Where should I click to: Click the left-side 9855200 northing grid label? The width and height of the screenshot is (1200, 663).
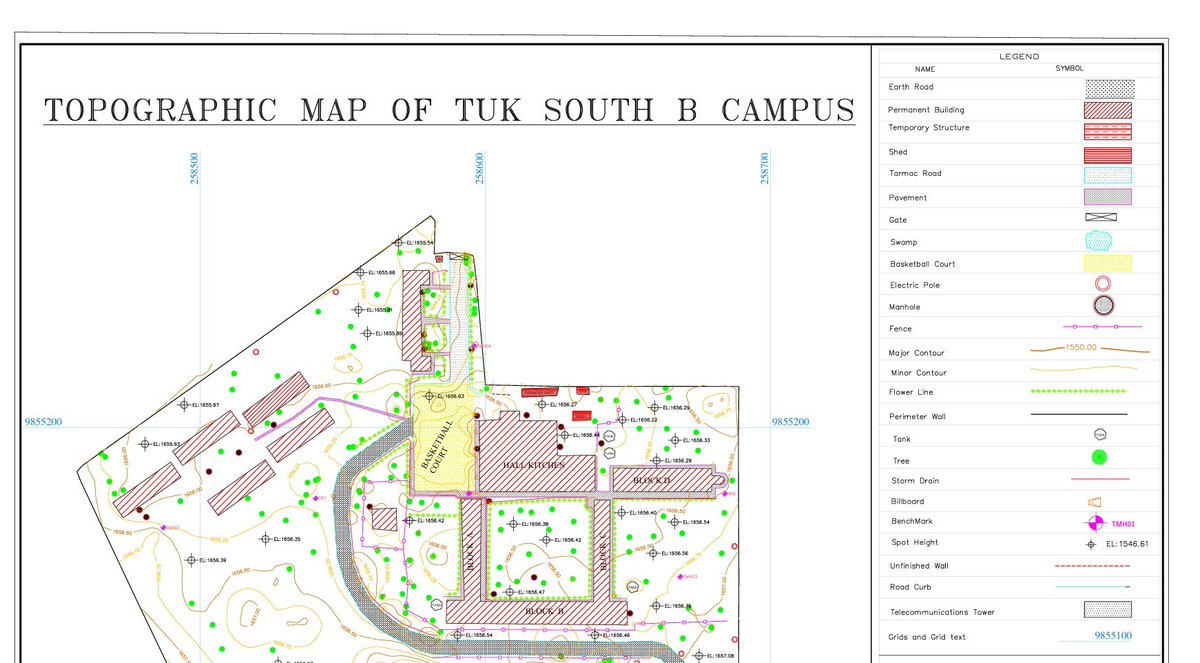click(x=43, y=422)
